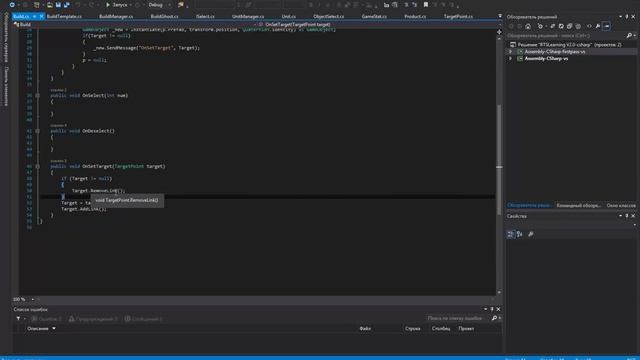Sort by the Файл column header
The width and height of the screenshot is (640, 360).
coord(365,329)
